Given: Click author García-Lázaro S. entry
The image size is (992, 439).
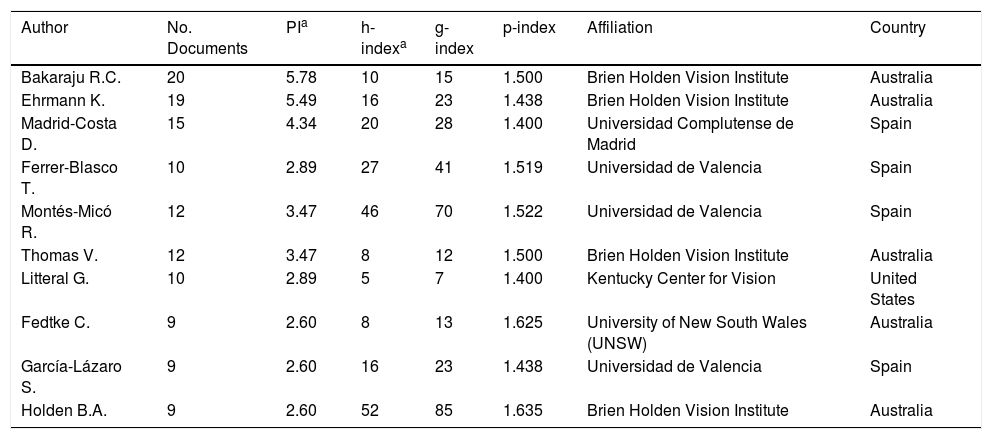Looking at the screenshot, I should pyautogui.click(x=71, y=377).
